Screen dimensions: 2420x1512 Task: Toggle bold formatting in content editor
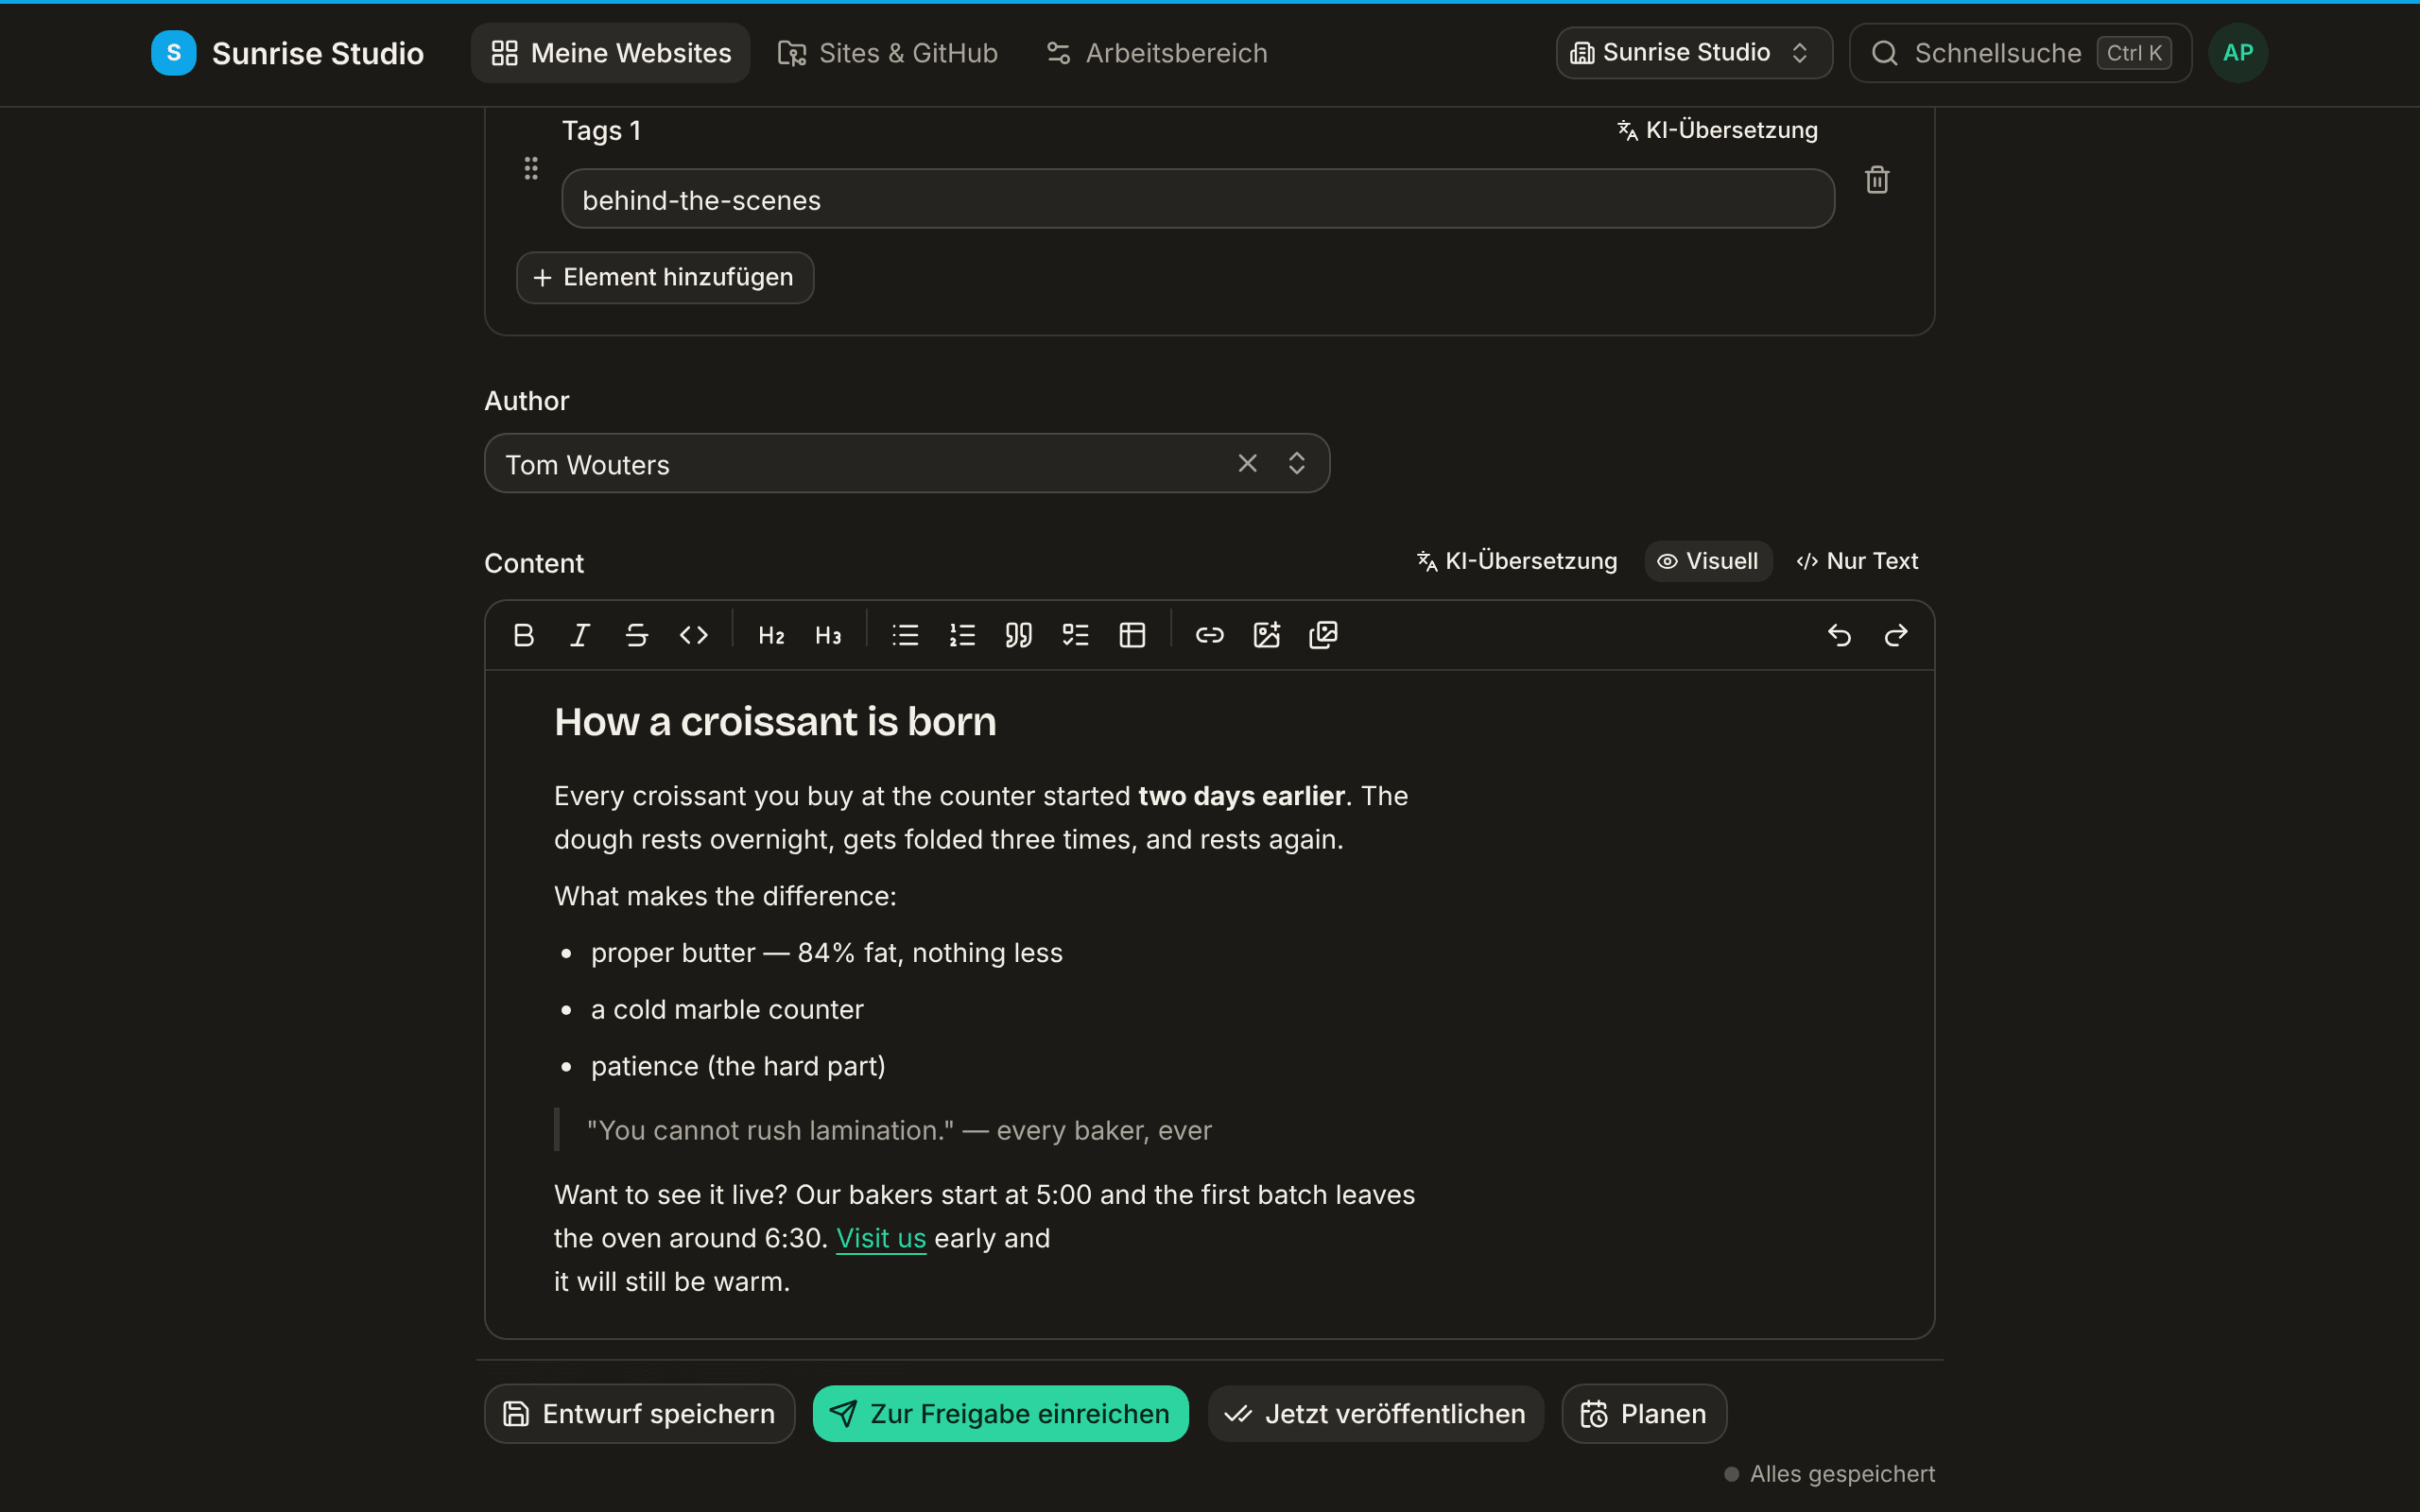523,635
